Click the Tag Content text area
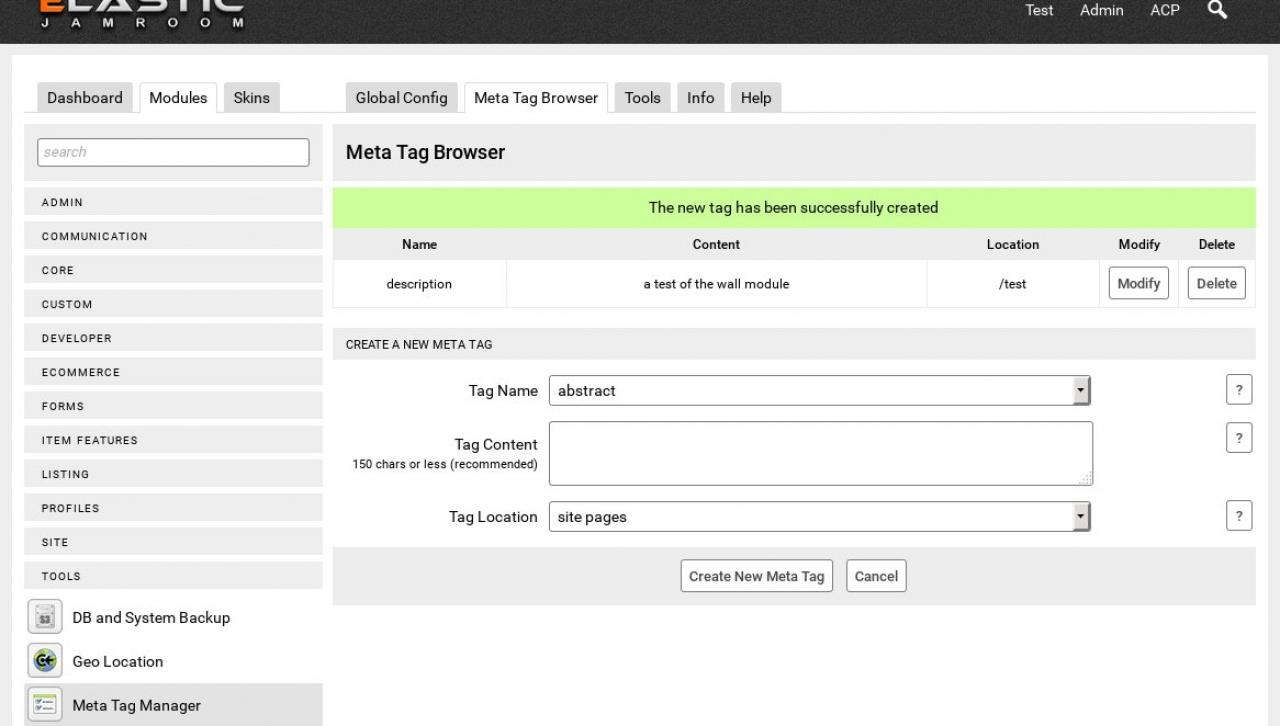Viewport: 1280px width, 726px height. tap(820, 453)
